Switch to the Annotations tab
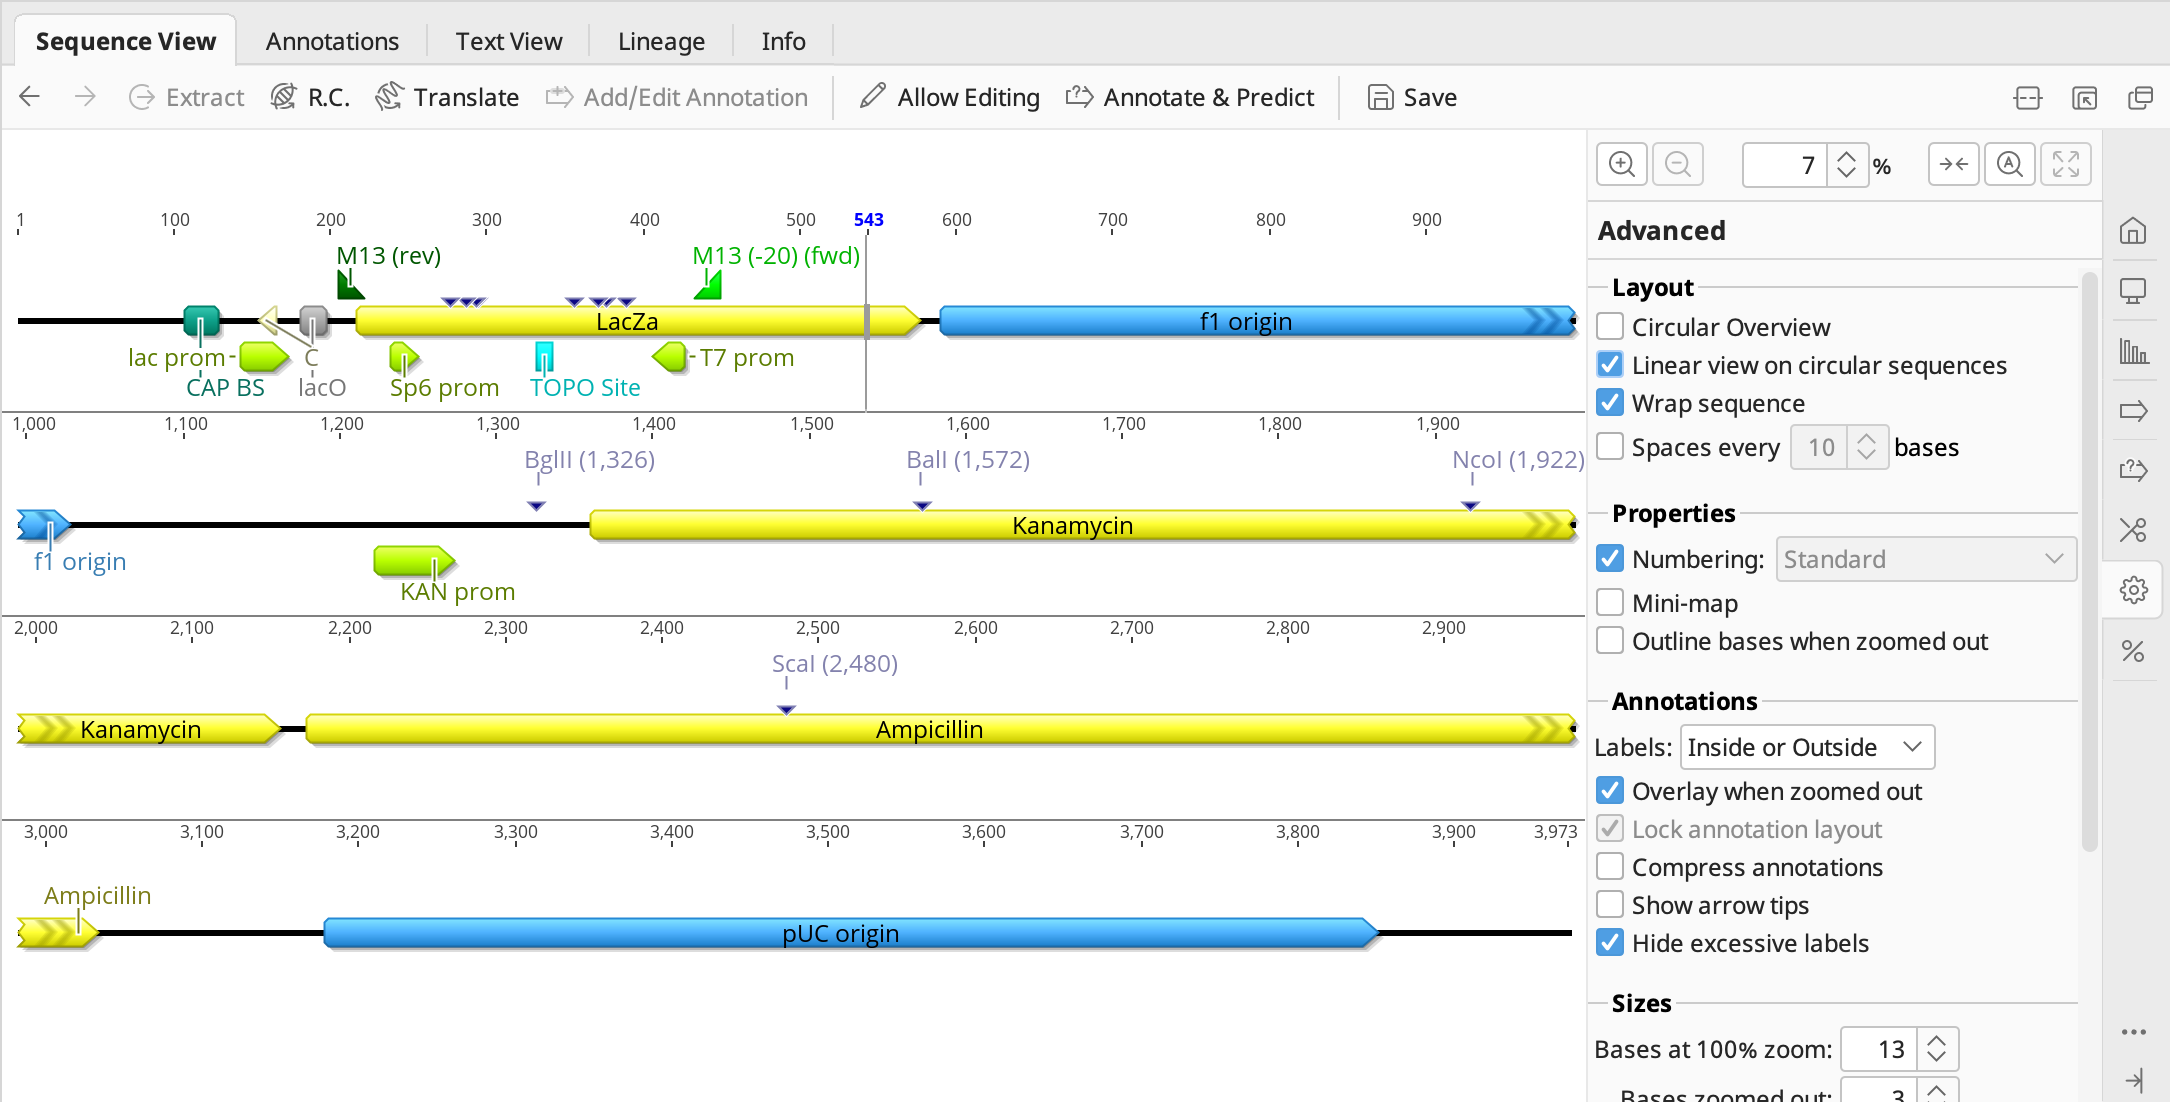Image resolution: width=2170 pixels, height=1102 pixels. click(x=332, y=41)
